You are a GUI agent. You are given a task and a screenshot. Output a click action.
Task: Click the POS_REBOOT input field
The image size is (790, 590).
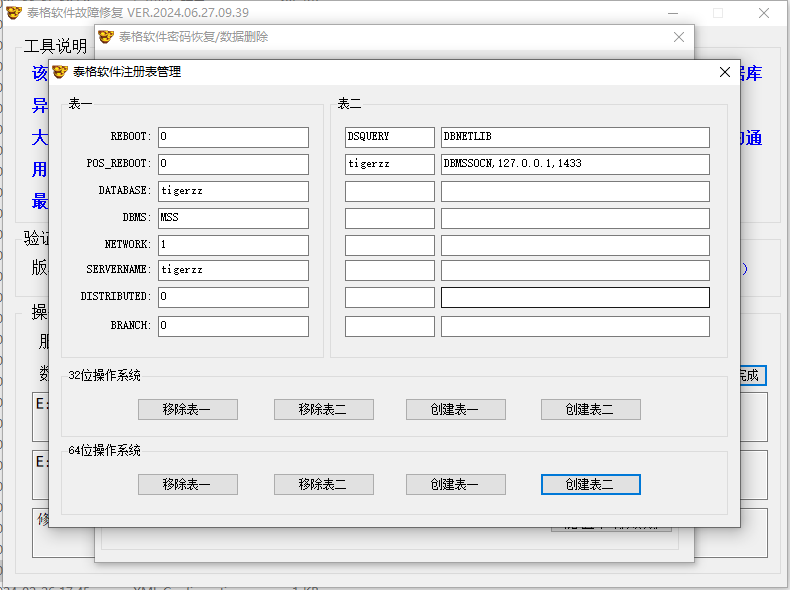tap(232, 164)
